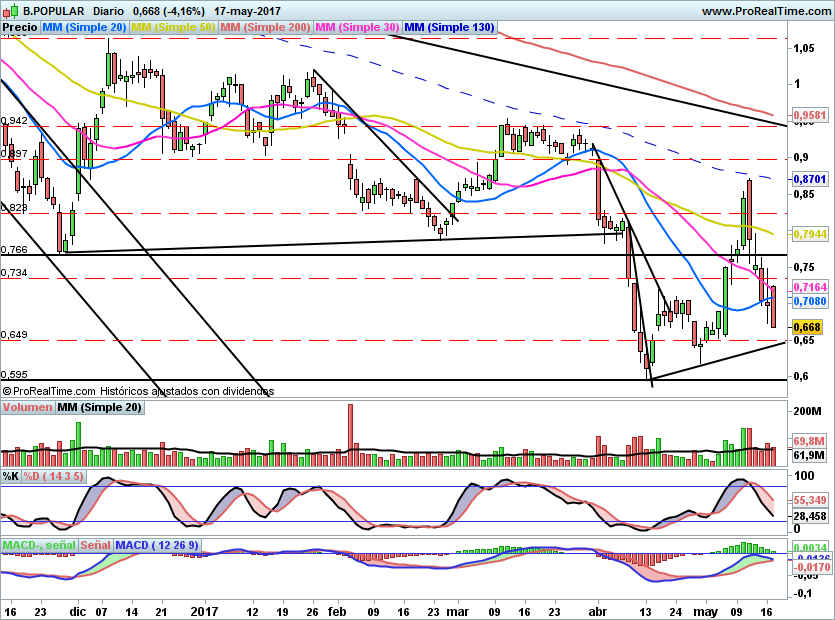Click the MACD (12 26 9) label
The height and width of the screenshot is (620, 835).
[x=157, y=545]
